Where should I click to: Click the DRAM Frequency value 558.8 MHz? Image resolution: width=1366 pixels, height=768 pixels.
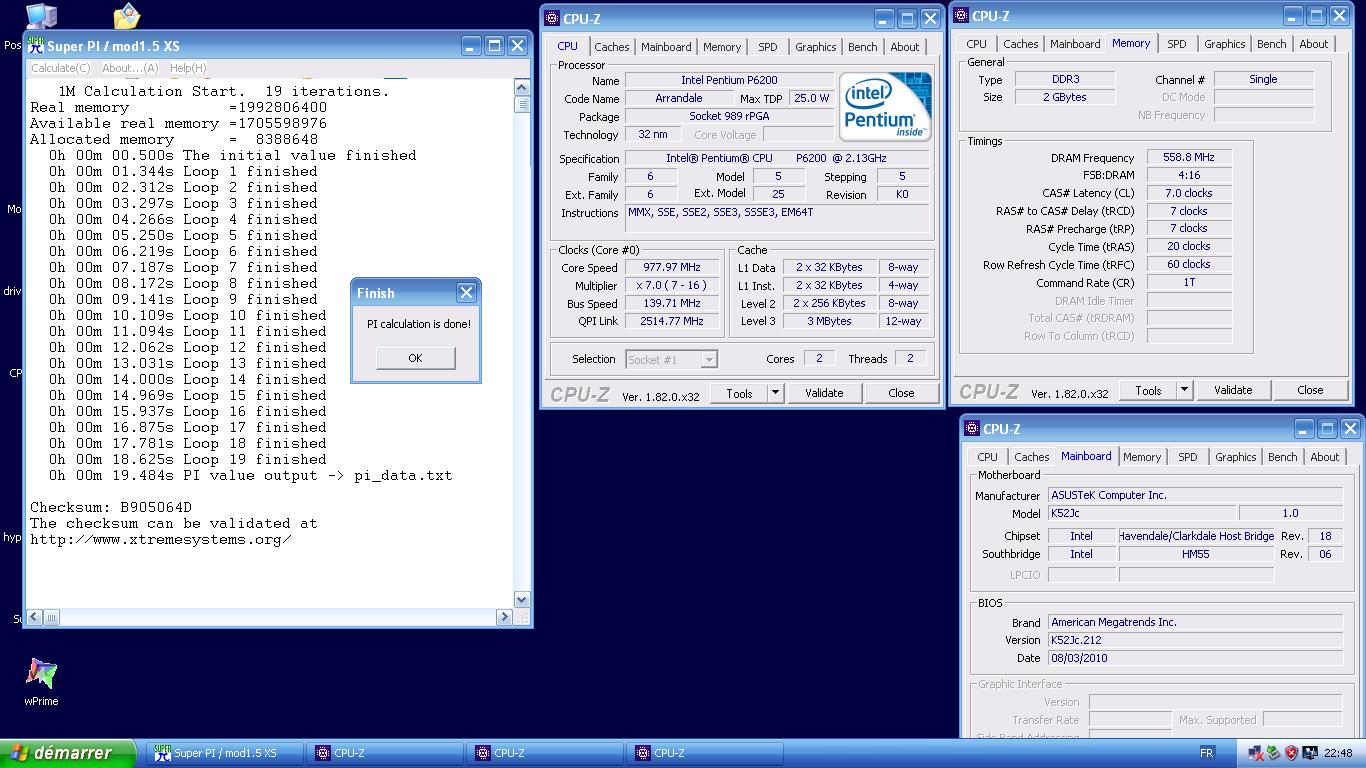pyautogui.click(x=1189, y=157)
